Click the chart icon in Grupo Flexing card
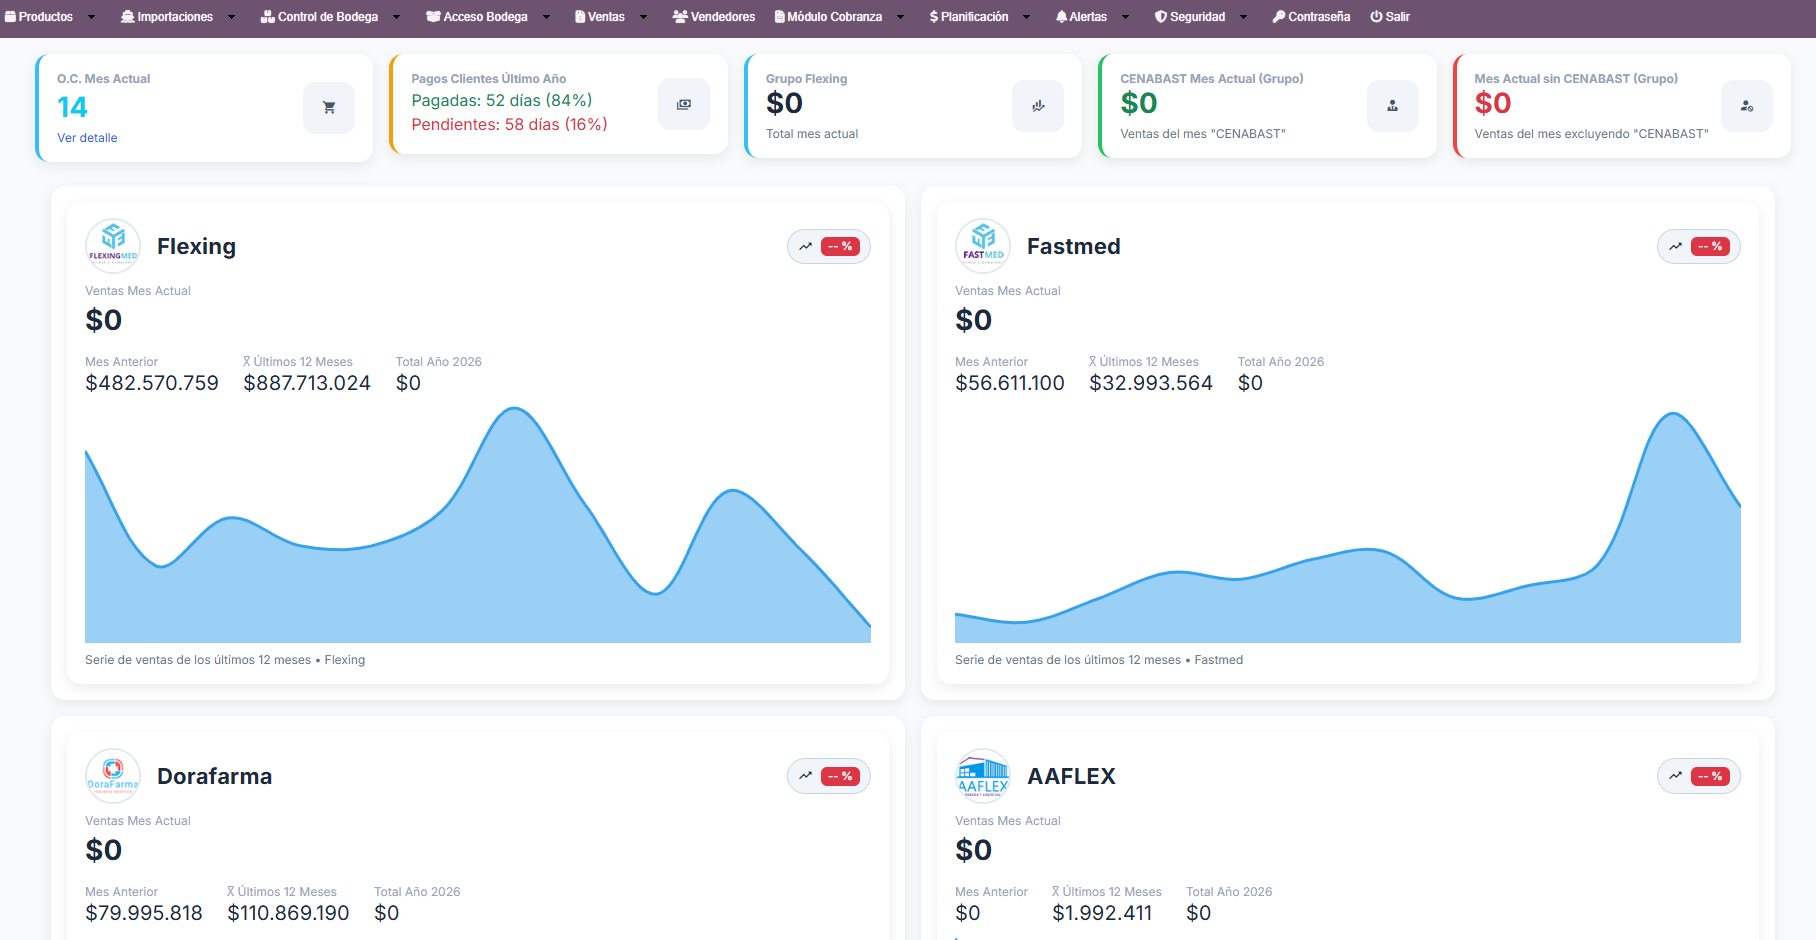The width and height of the screenshot is (1816, 940). 1038,106
